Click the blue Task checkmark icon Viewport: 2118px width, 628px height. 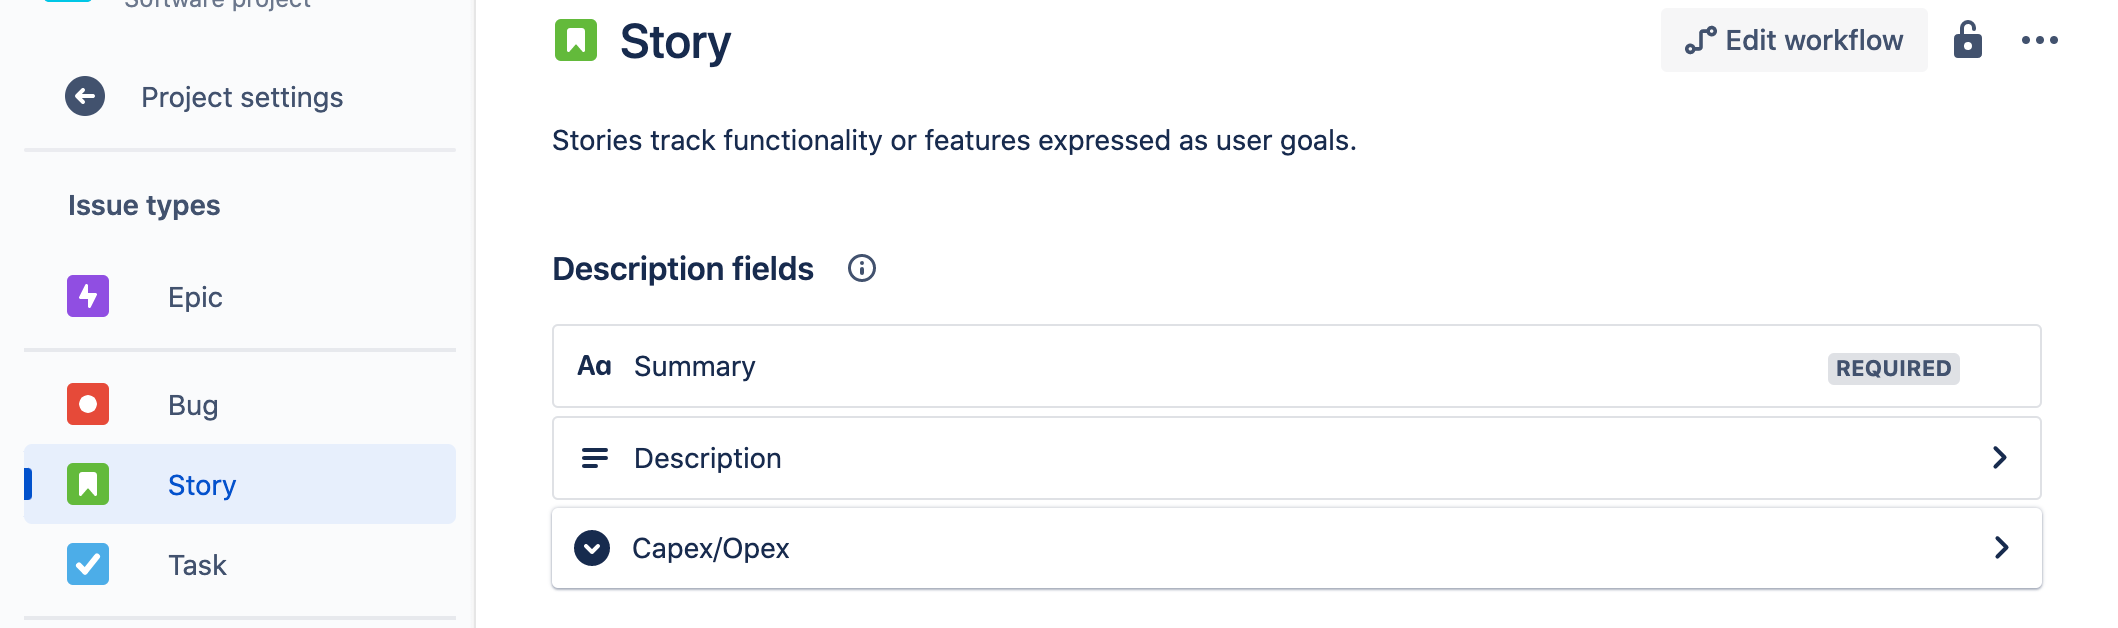pyautogui.click(x=88, y=564)
